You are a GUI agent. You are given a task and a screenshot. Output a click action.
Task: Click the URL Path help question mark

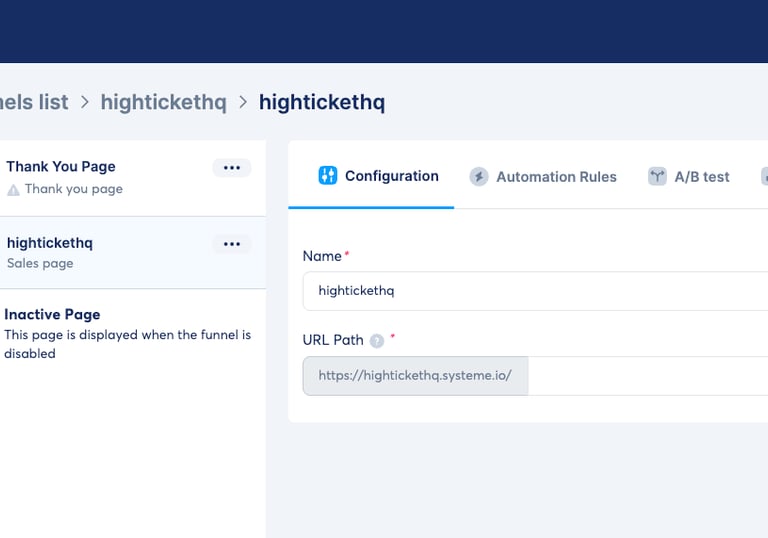(377, 341)
